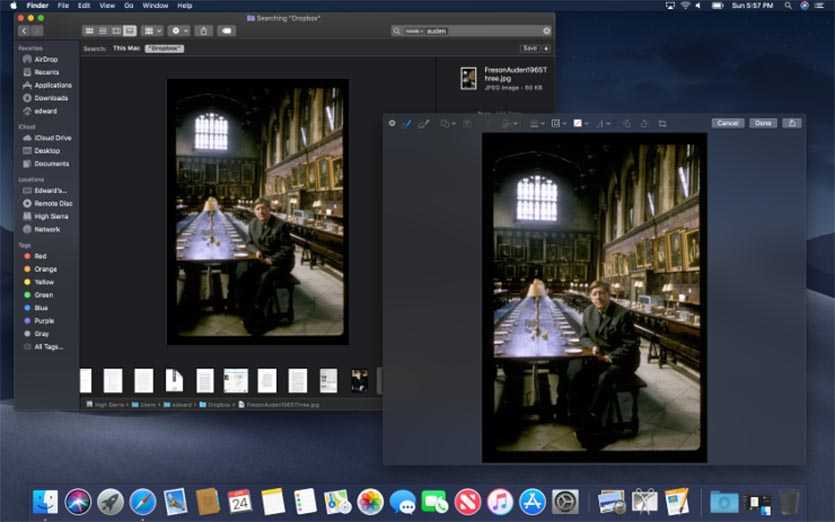
Task: Click the Crop tool in Markup toolbar
Action: pos(662,123)
